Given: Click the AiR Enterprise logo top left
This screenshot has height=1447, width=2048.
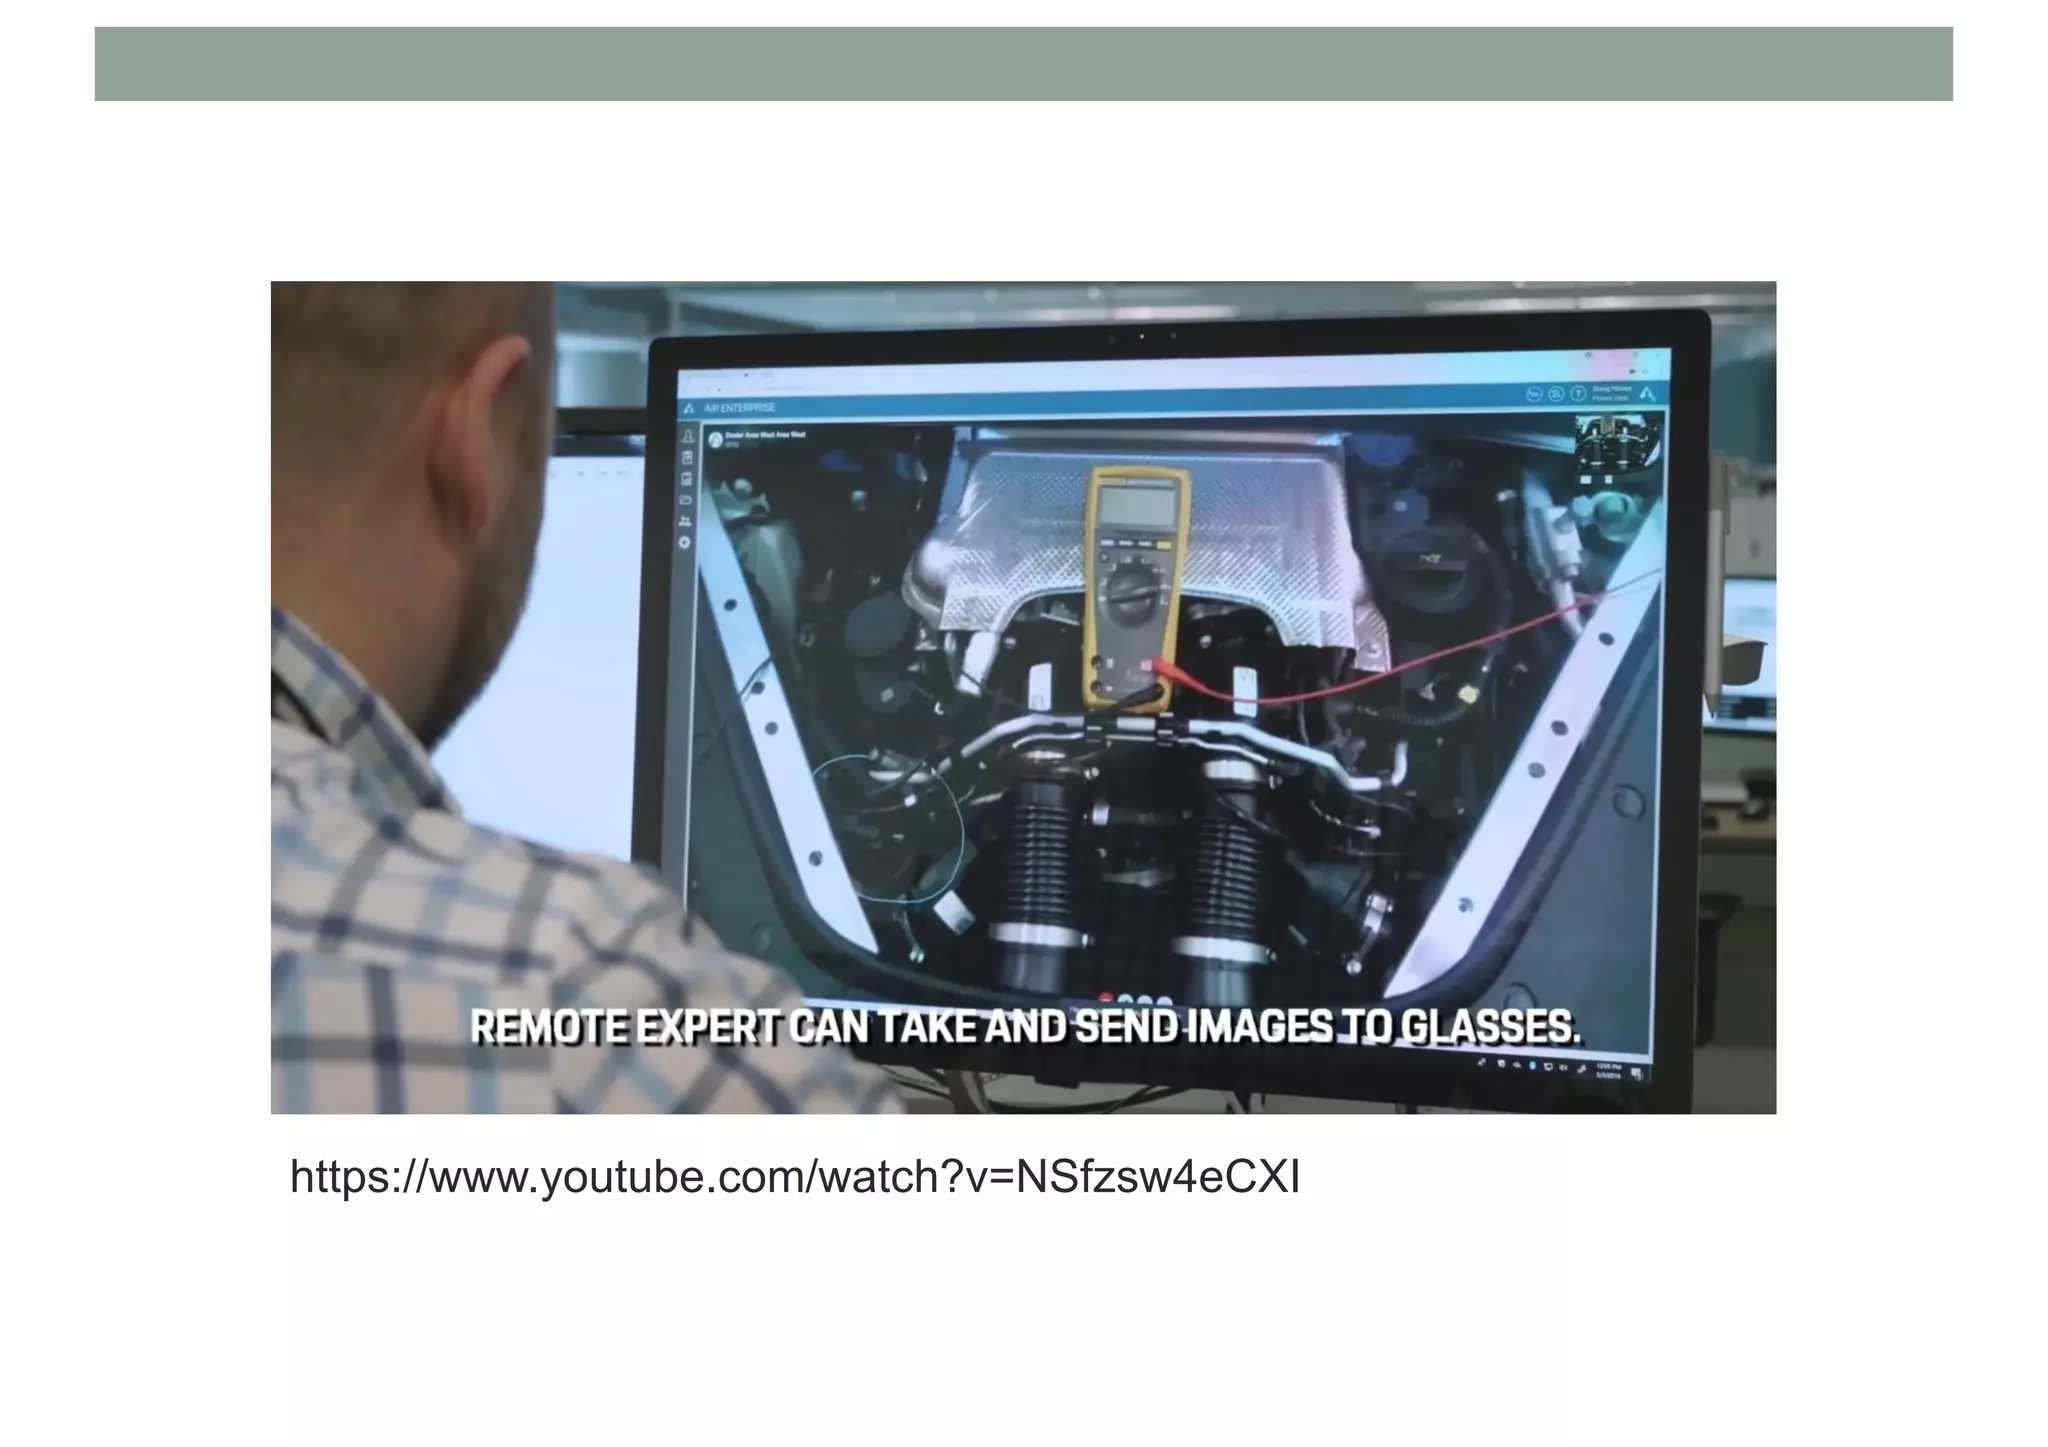Looking at the screenshot, I should (689, 408).
